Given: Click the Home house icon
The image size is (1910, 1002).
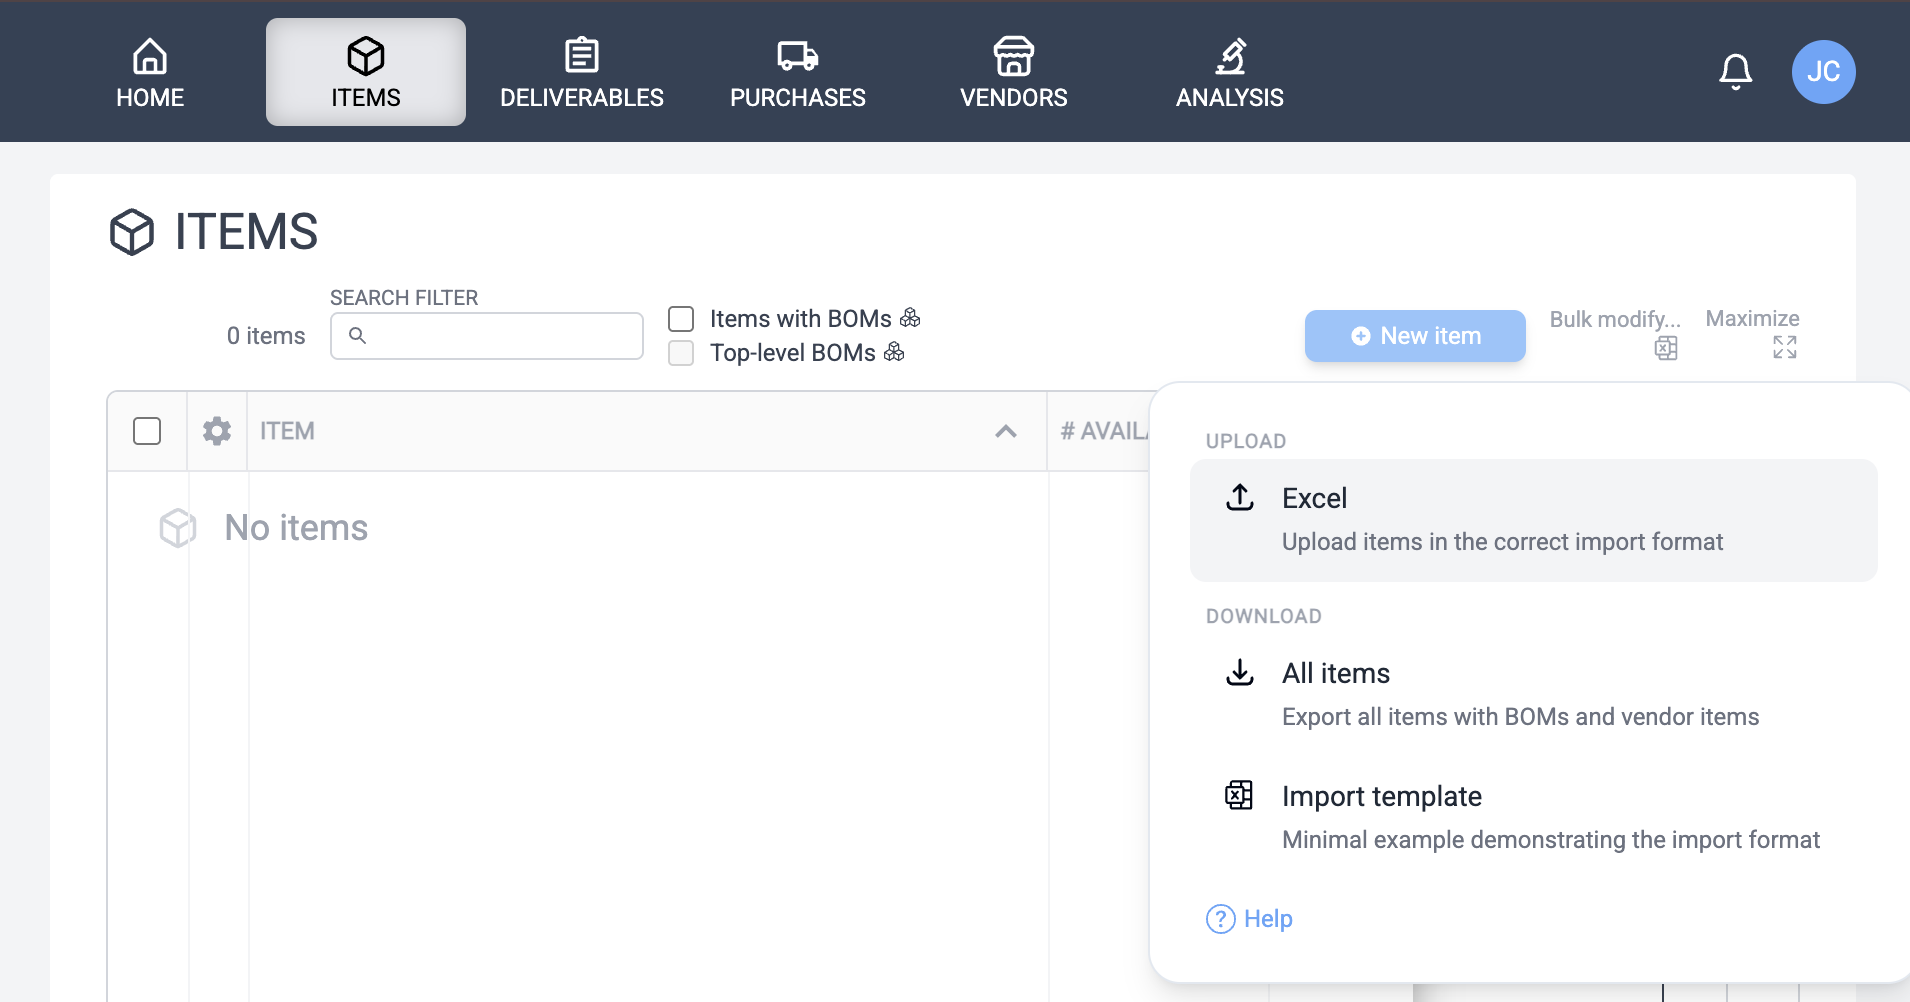Looking at the screenshot, I should click(x=150, y=56).
